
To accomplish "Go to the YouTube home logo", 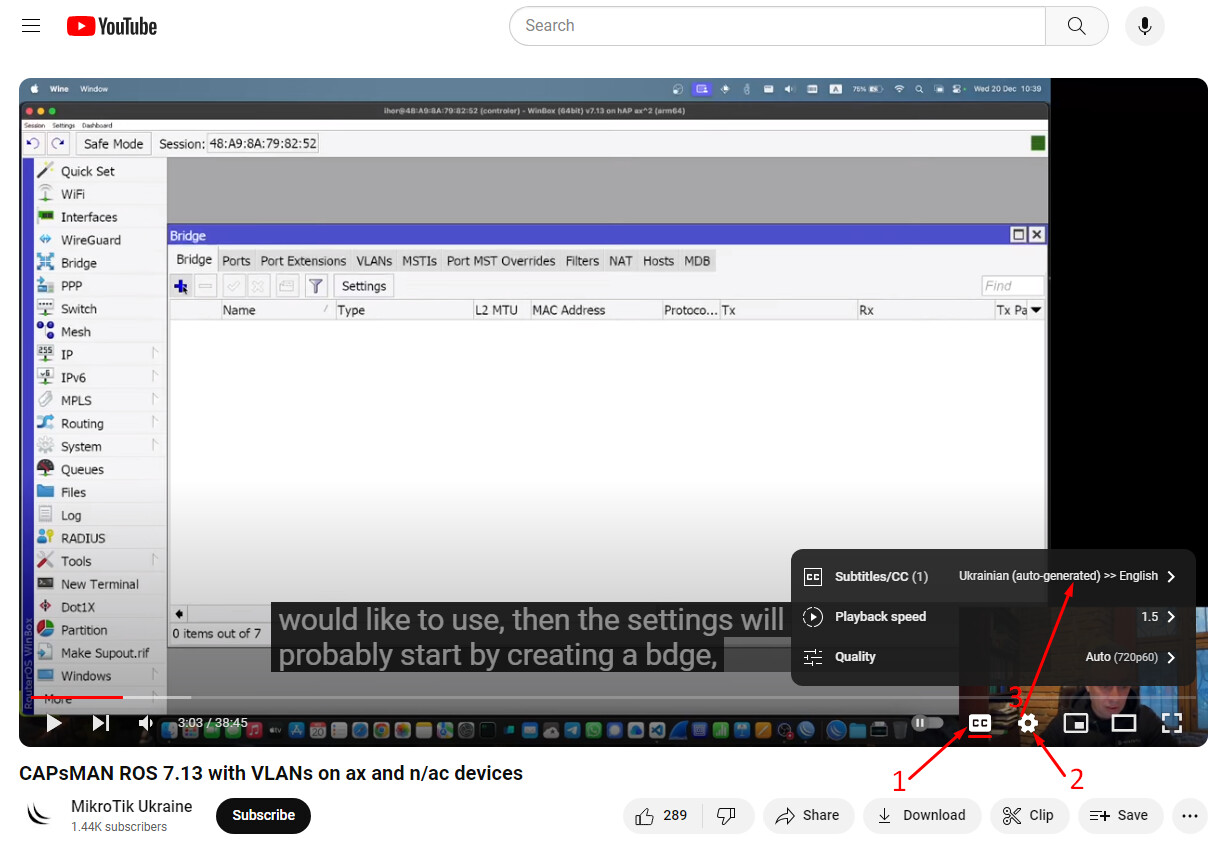I will [112, 26].
